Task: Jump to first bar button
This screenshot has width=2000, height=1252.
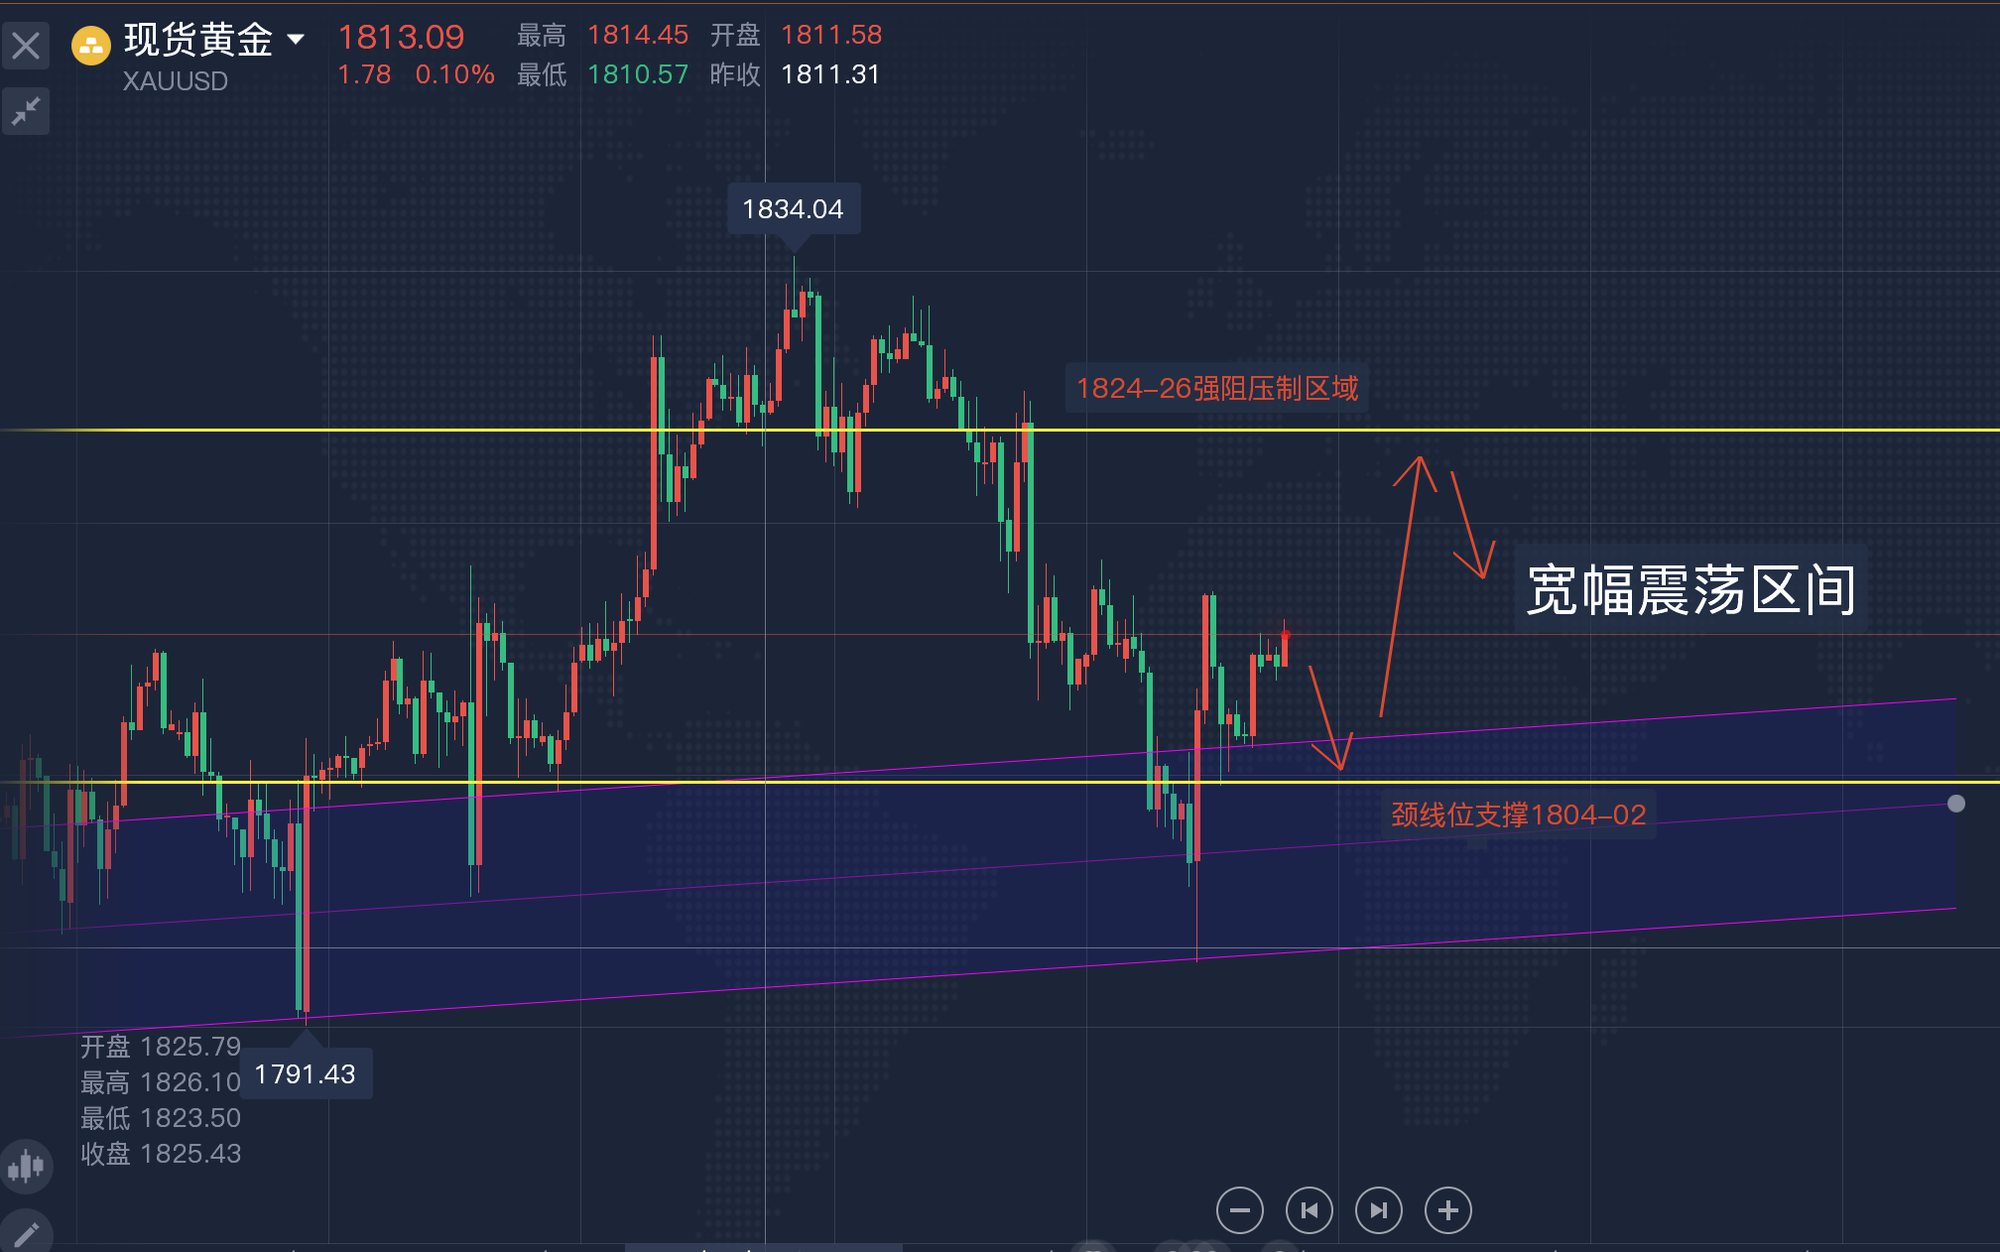Action: [x=1309, y=1211]
